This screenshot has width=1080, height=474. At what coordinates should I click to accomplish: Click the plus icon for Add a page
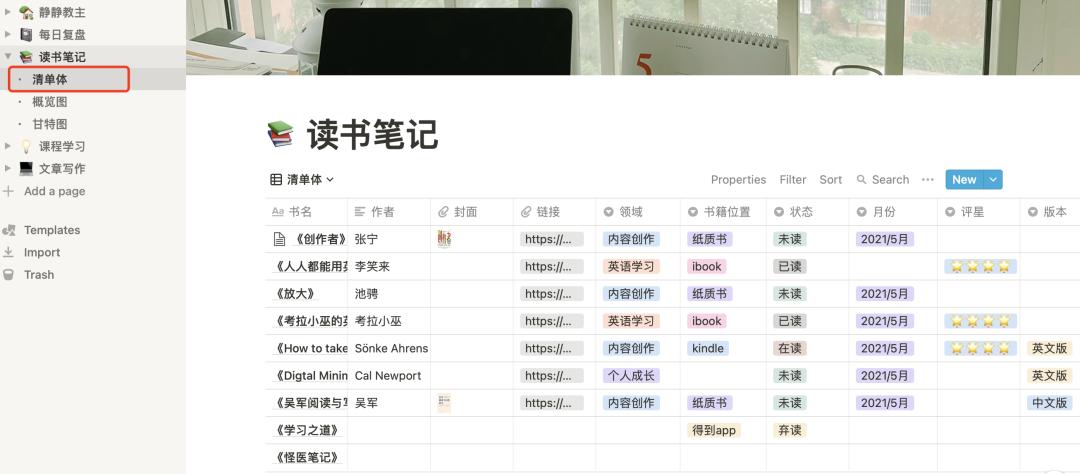[8, 191]
